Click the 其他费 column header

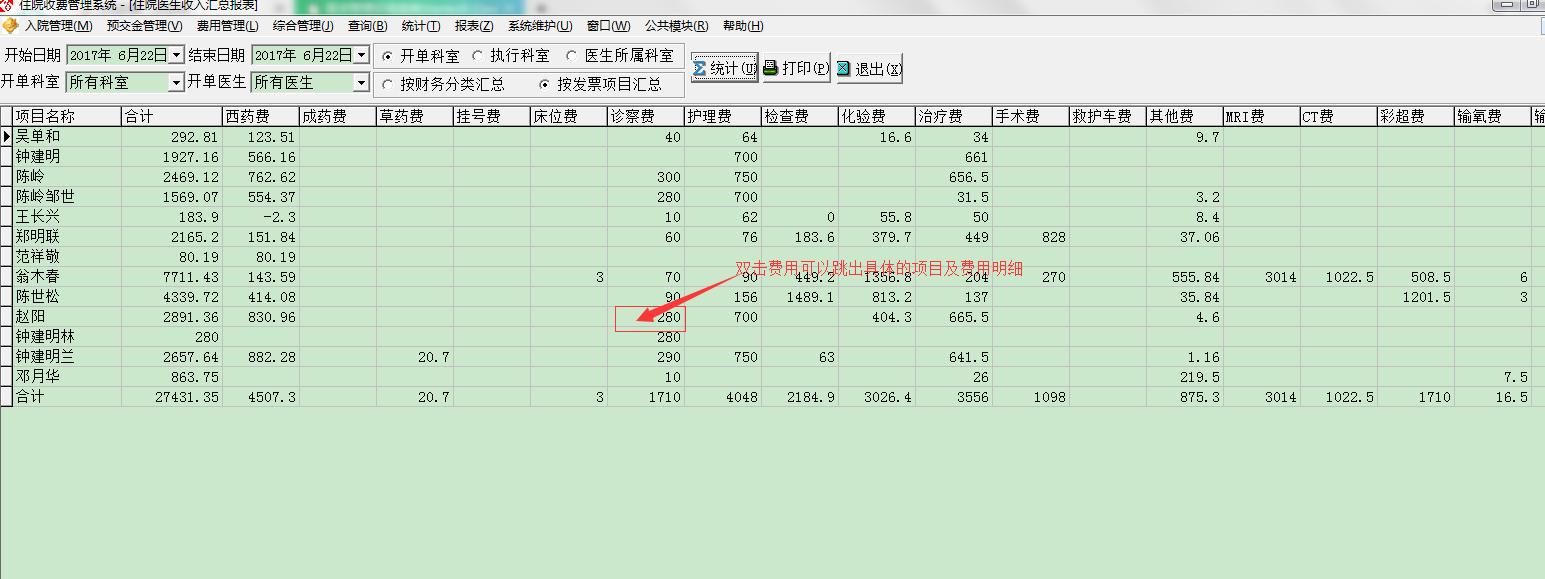tap(1185, 117)
